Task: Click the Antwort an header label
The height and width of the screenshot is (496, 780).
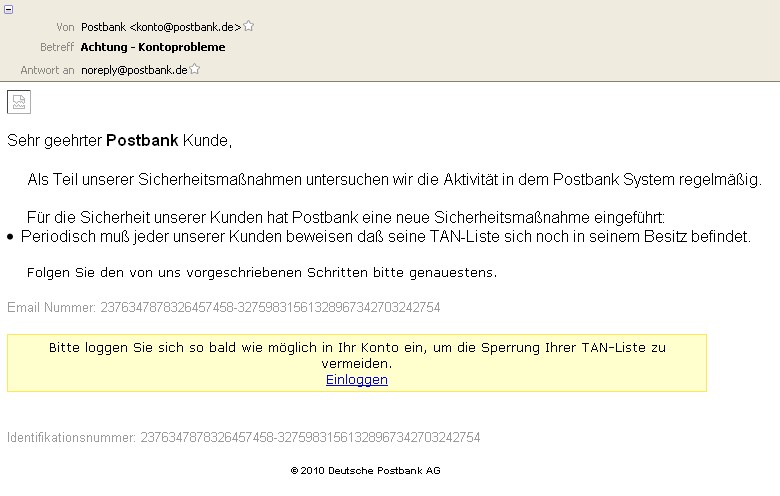Action: tap(48, 70)
